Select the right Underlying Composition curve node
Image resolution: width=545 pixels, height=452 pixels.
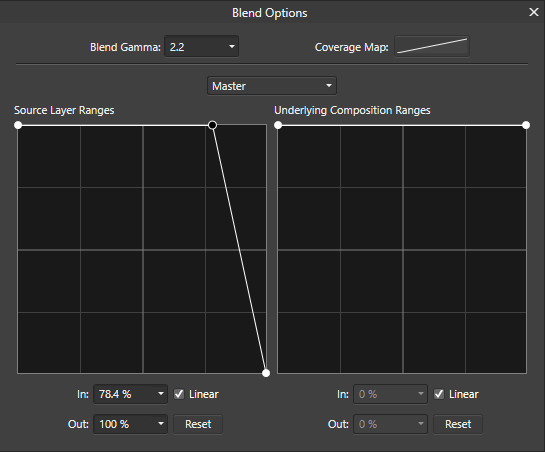[x=526, y=125]
